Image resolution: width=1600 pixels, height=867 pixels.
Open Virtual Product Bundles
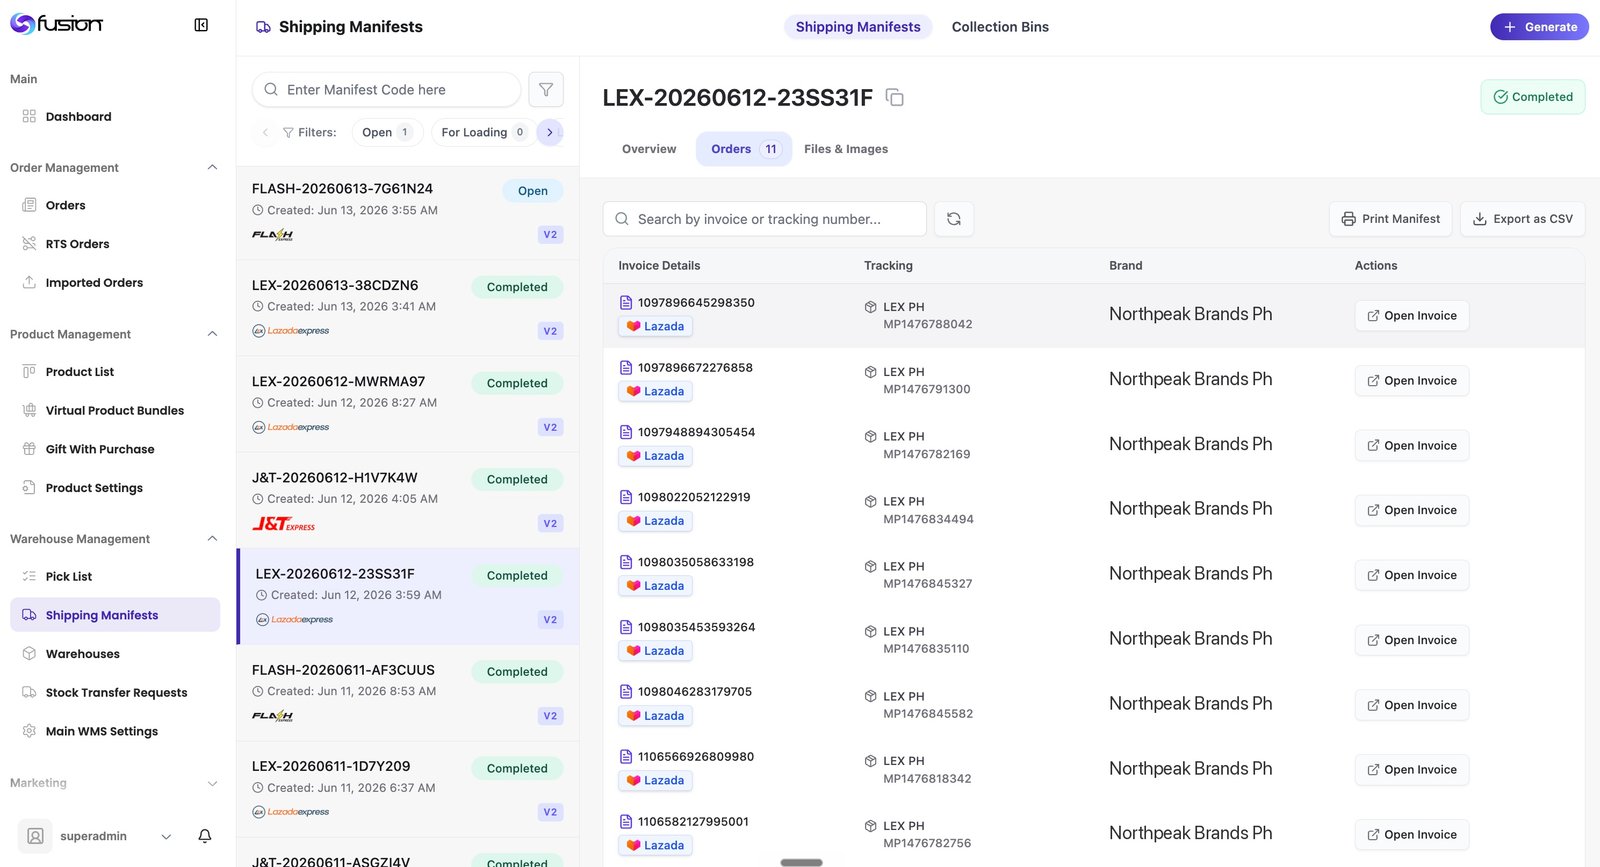click(115, 411)
